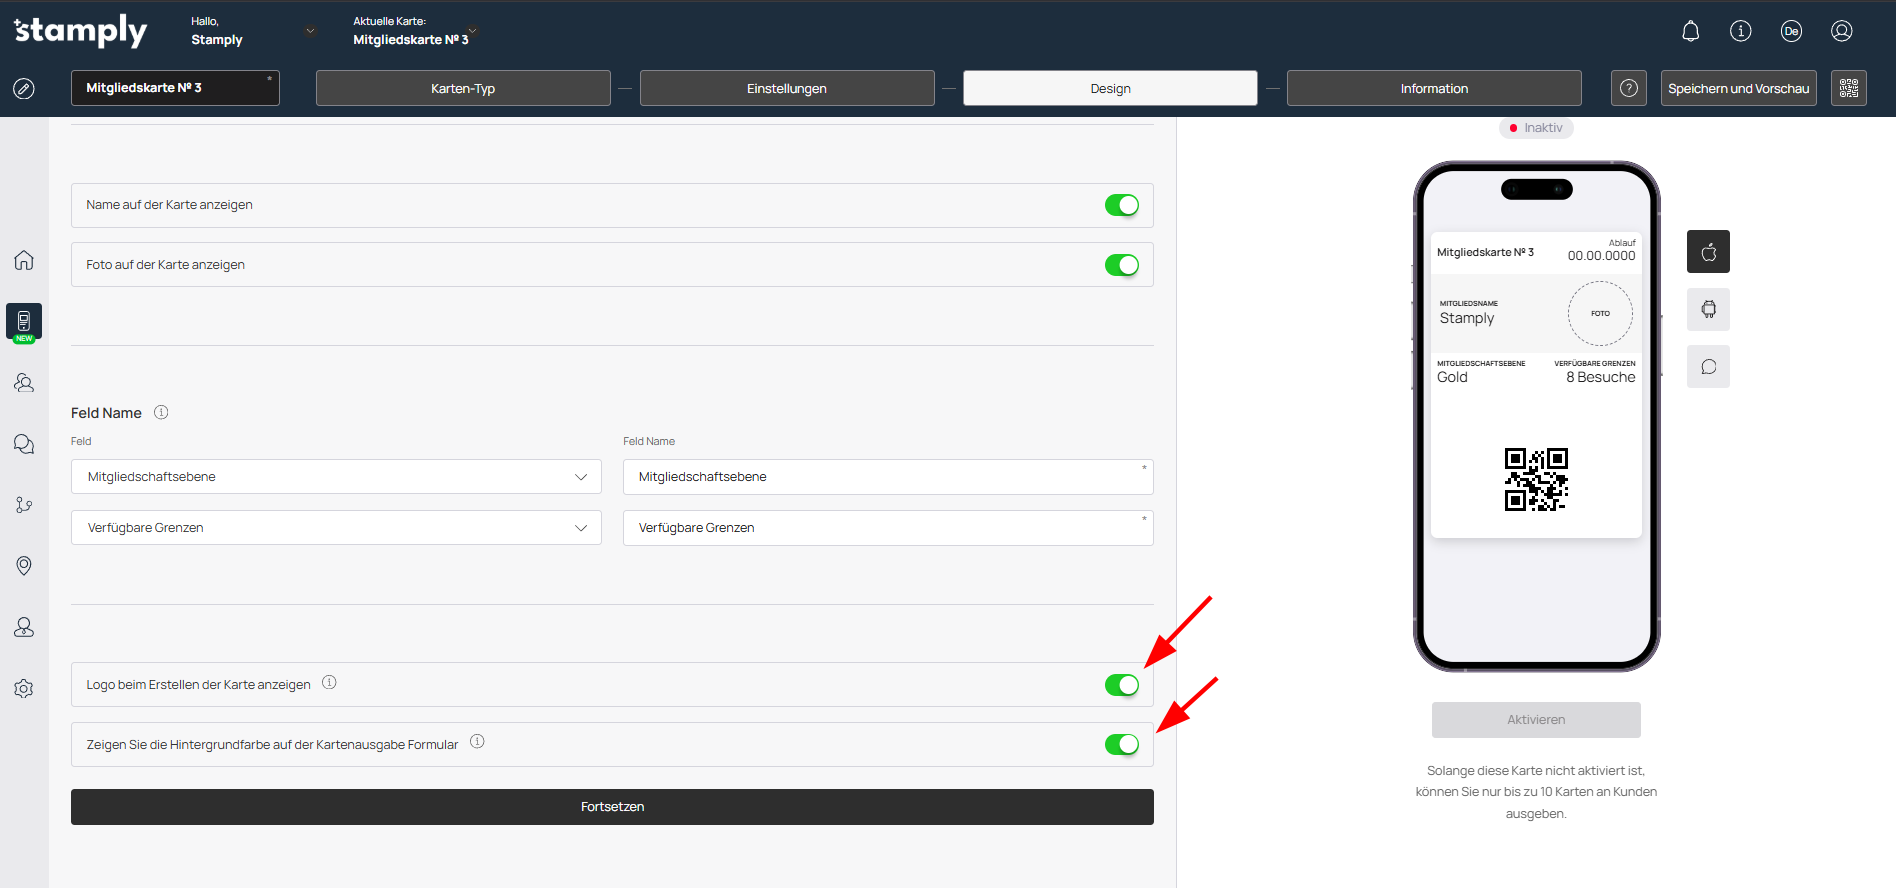
Task: Expand the Aktuelle Karte selector chevron
Action: coord(473,30)
